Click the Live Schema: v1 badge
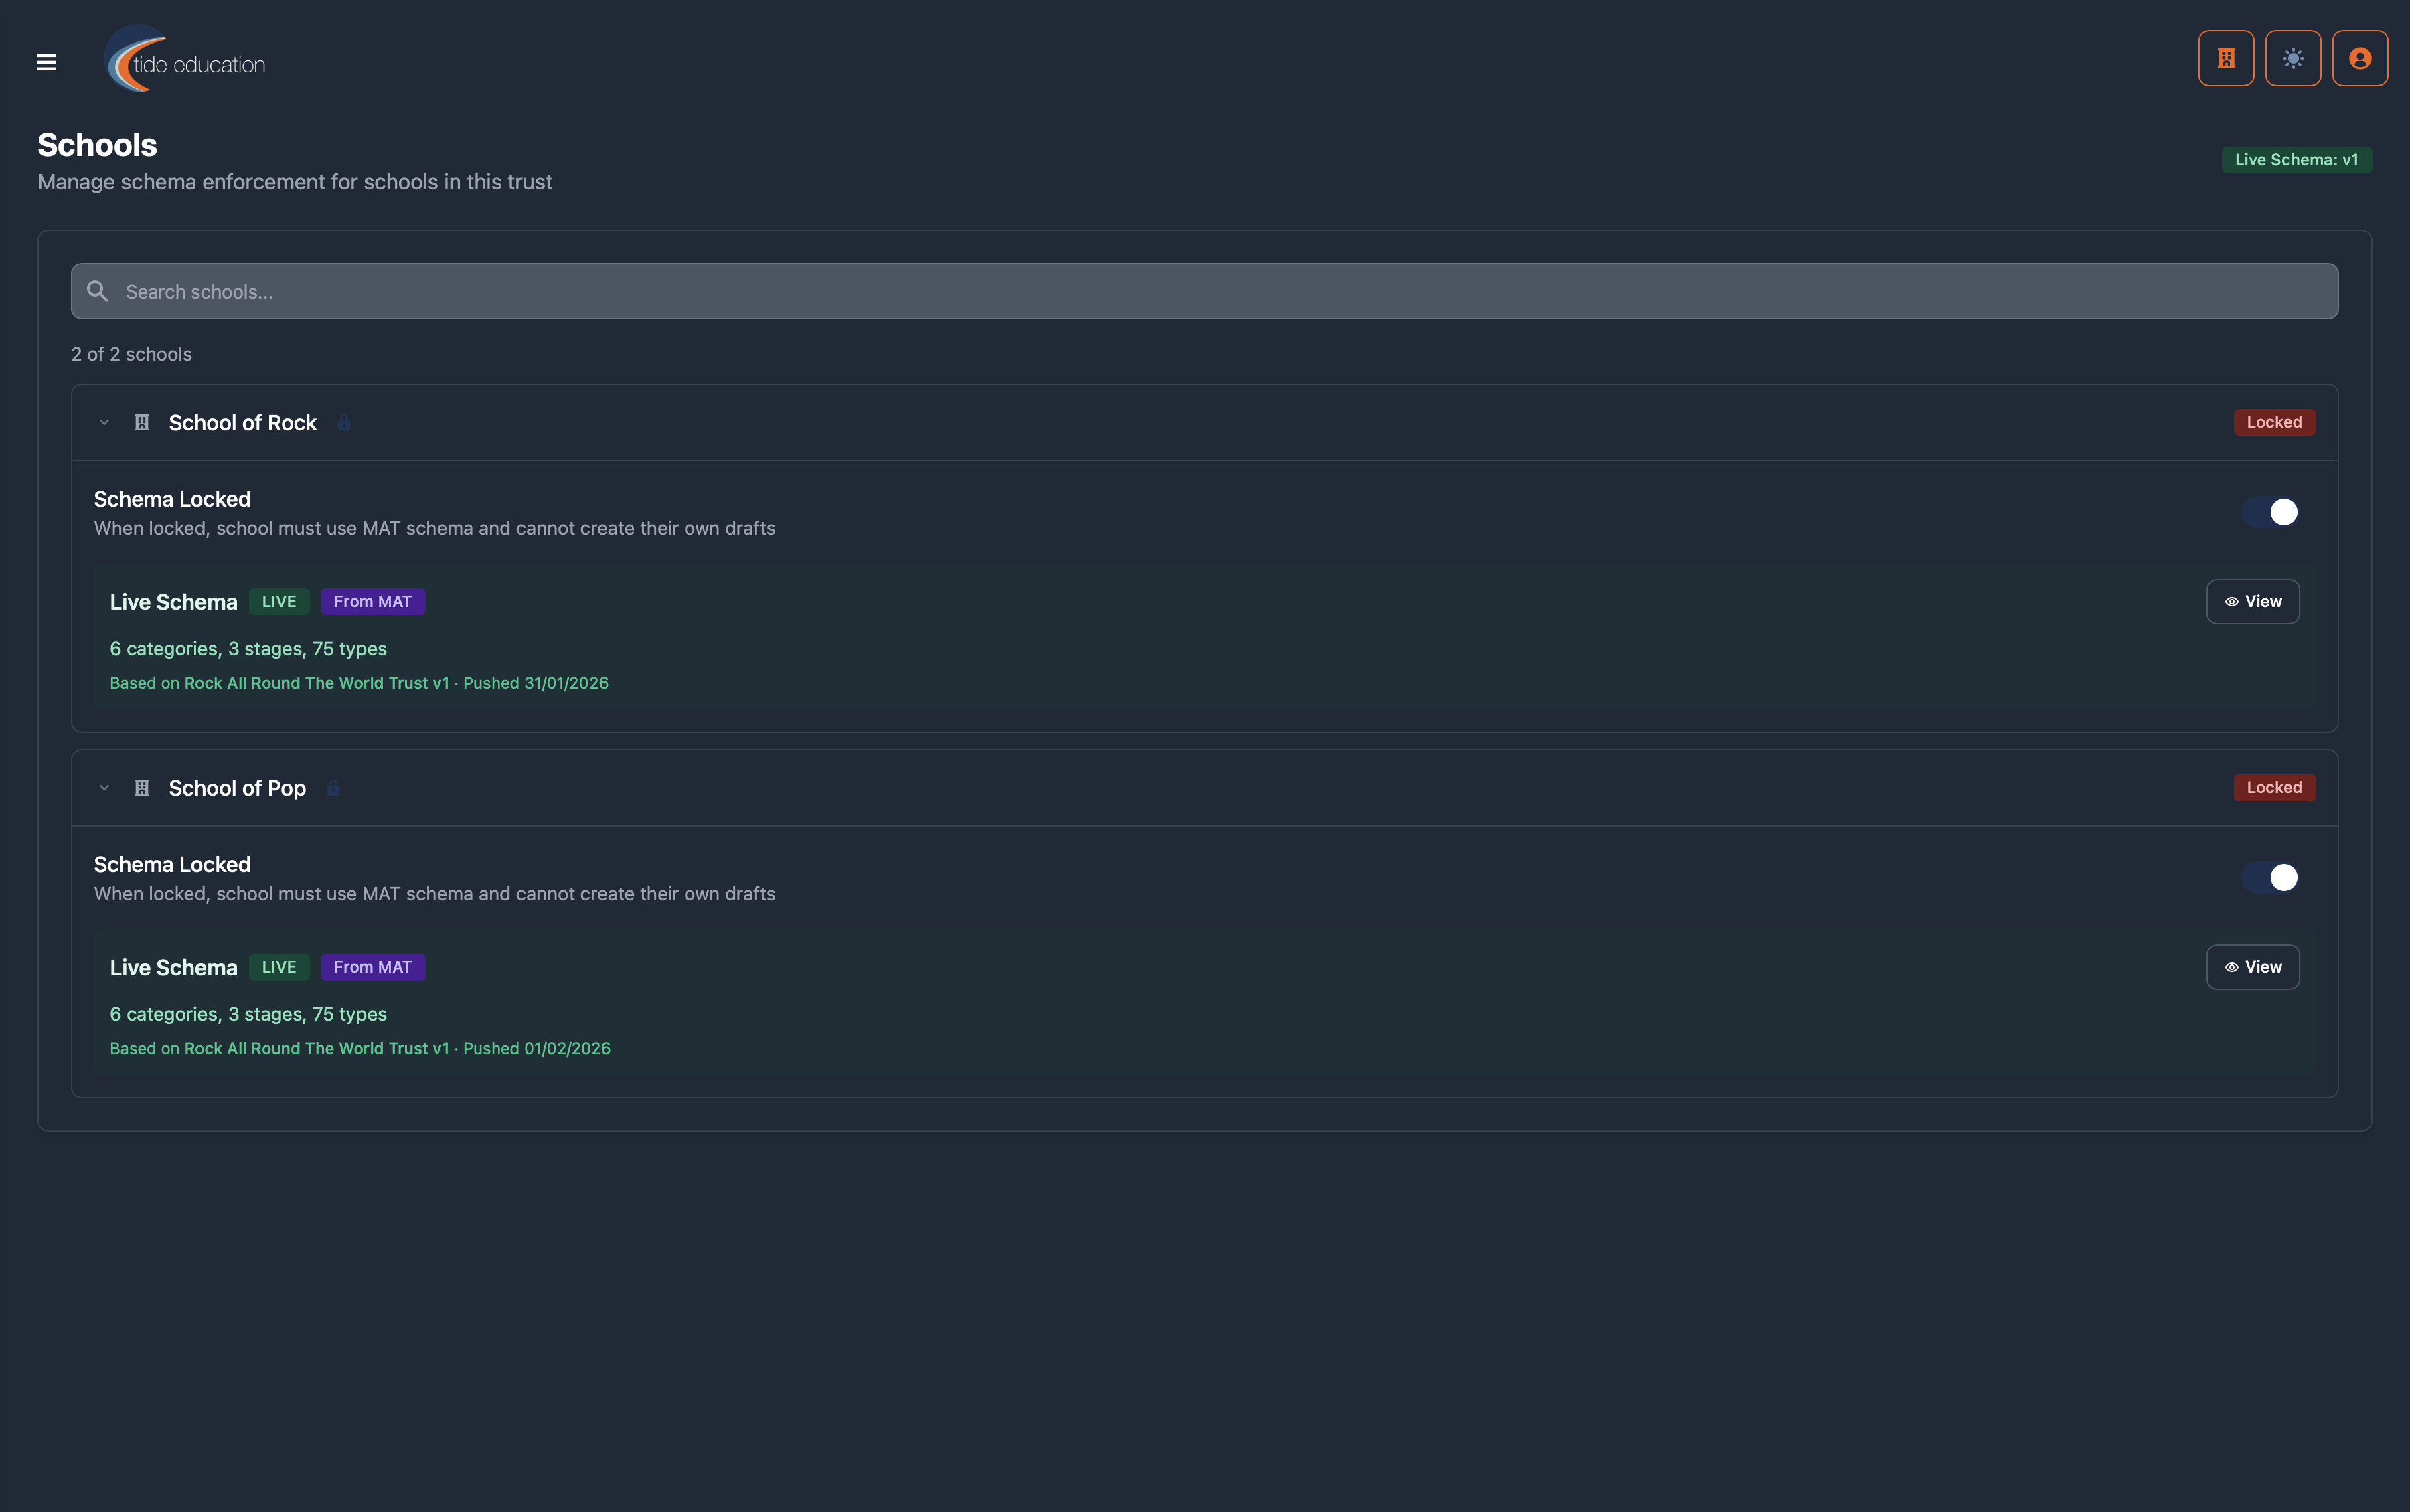This screenshot has height=1512, width=2410. point(2296,160)
